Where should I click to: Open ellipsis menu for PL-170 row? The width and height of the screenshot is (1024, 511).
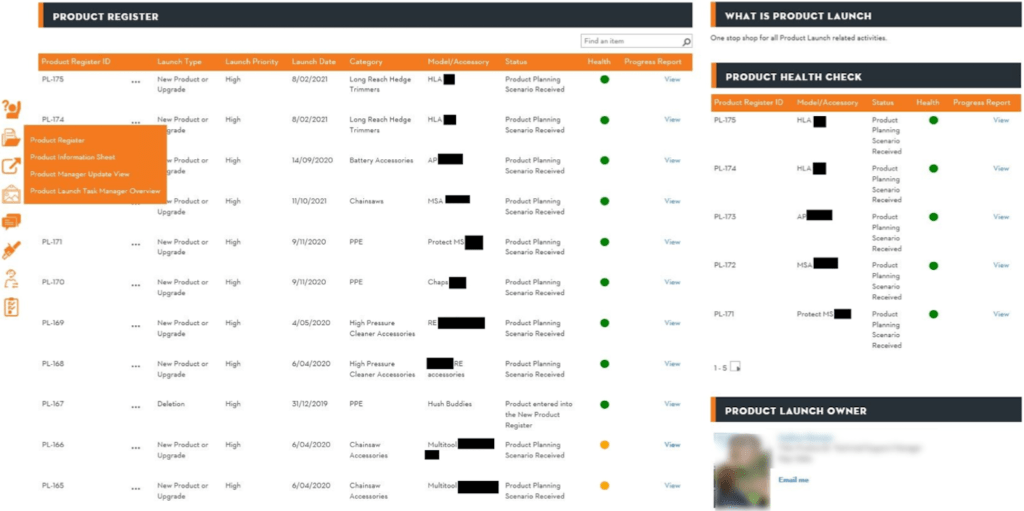coord(135,283)
